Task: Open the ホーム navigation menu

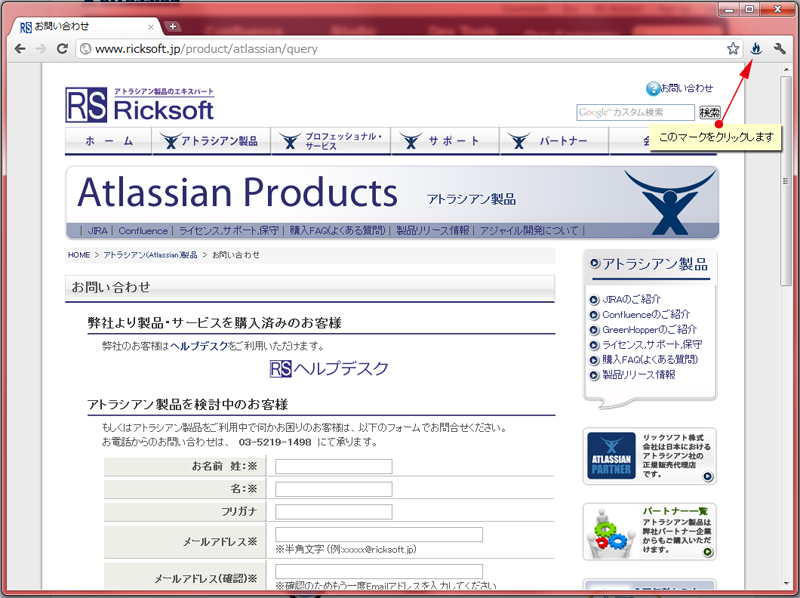Action: point(109,141)
